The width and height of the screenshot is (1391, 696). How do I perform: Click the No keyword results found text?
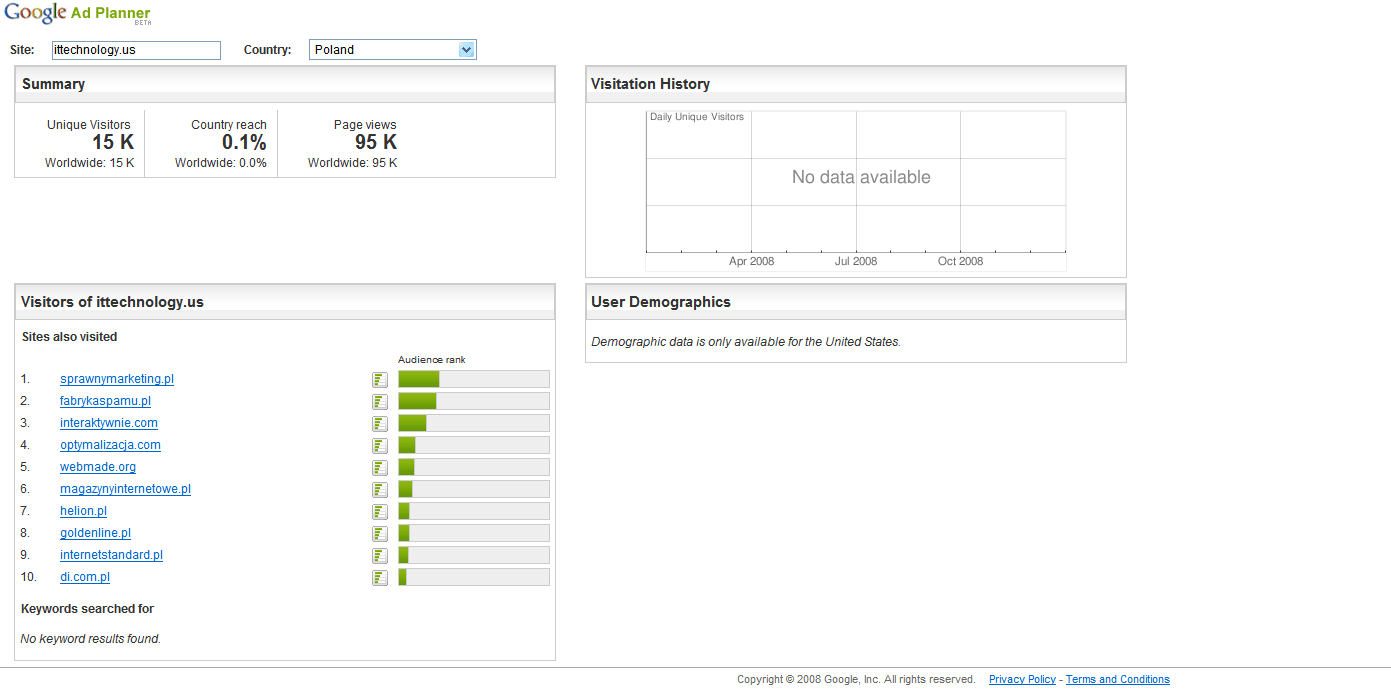91,639
